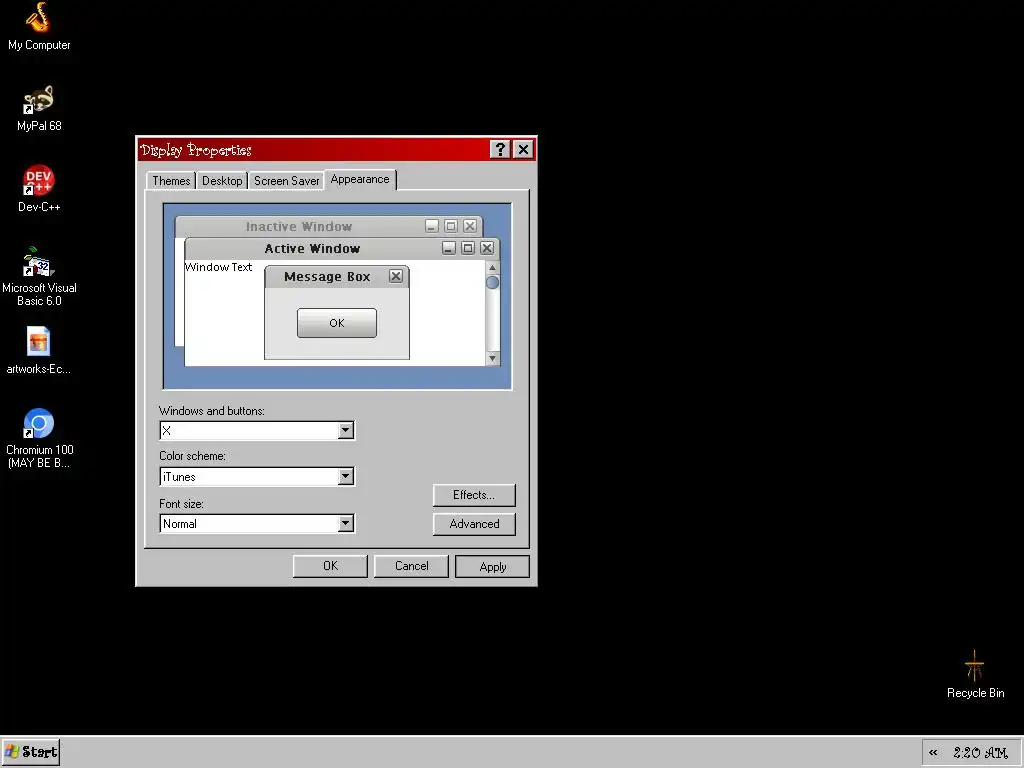Switch to the Themes tab
1024x768 pixels.
click(x=171, y=181)
